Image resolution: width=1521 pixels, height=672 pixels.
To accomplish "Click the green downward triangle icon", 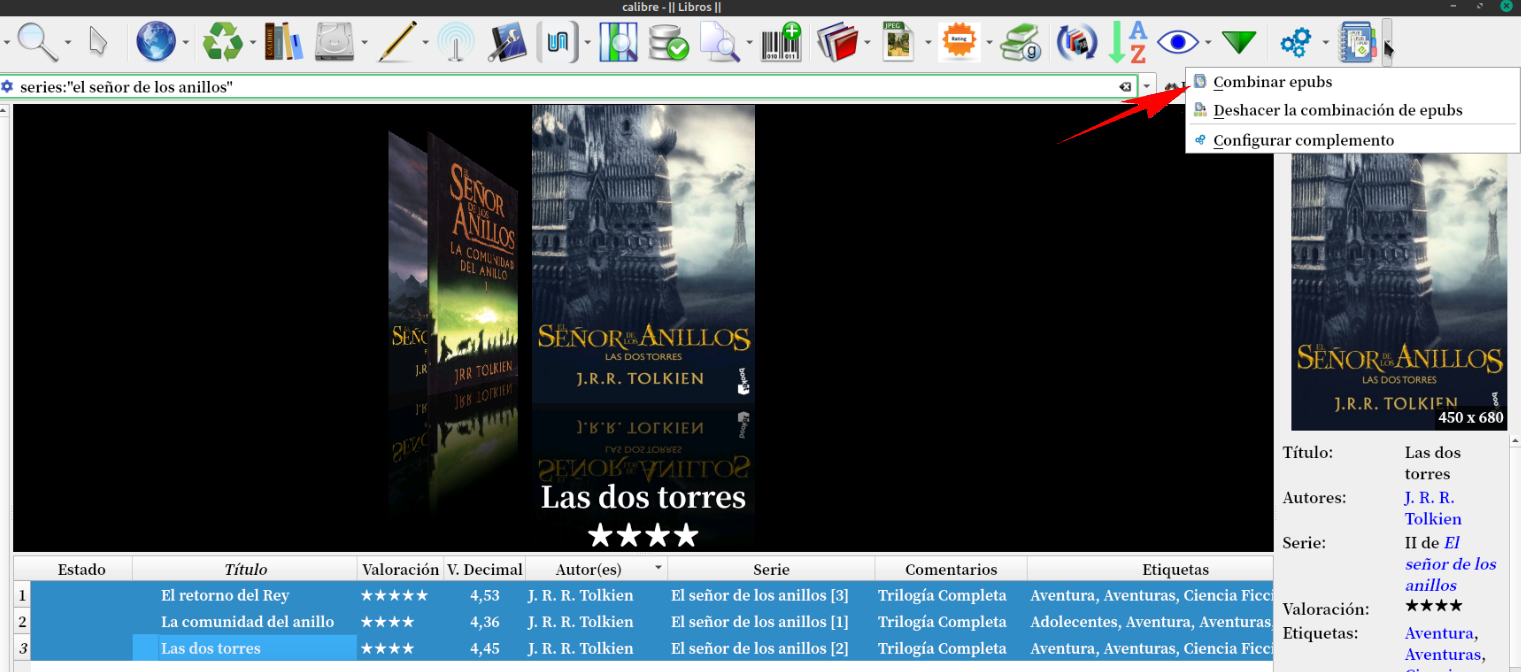I will pos(1239,42).
